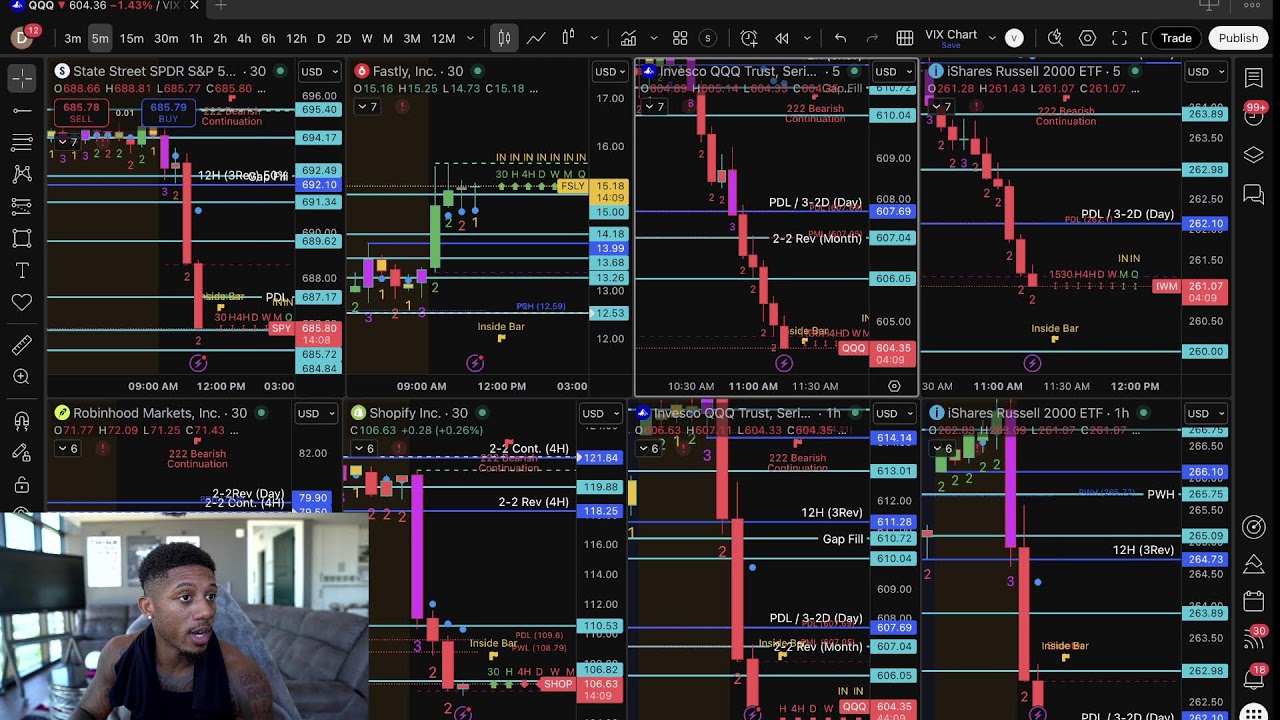Expand the indicators favorites dropdown arrow

pos(654,38)
